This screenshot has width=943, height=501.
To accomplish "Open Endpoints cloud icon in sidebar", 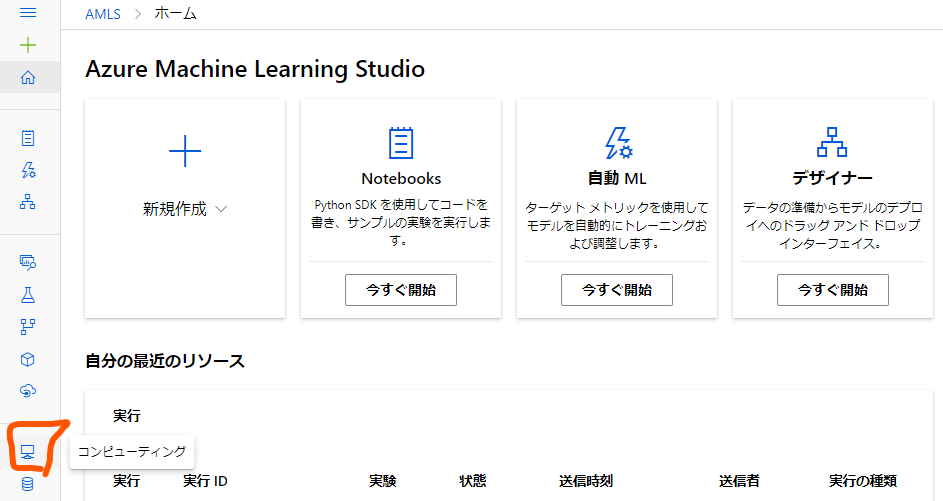I will pos(28,392).
